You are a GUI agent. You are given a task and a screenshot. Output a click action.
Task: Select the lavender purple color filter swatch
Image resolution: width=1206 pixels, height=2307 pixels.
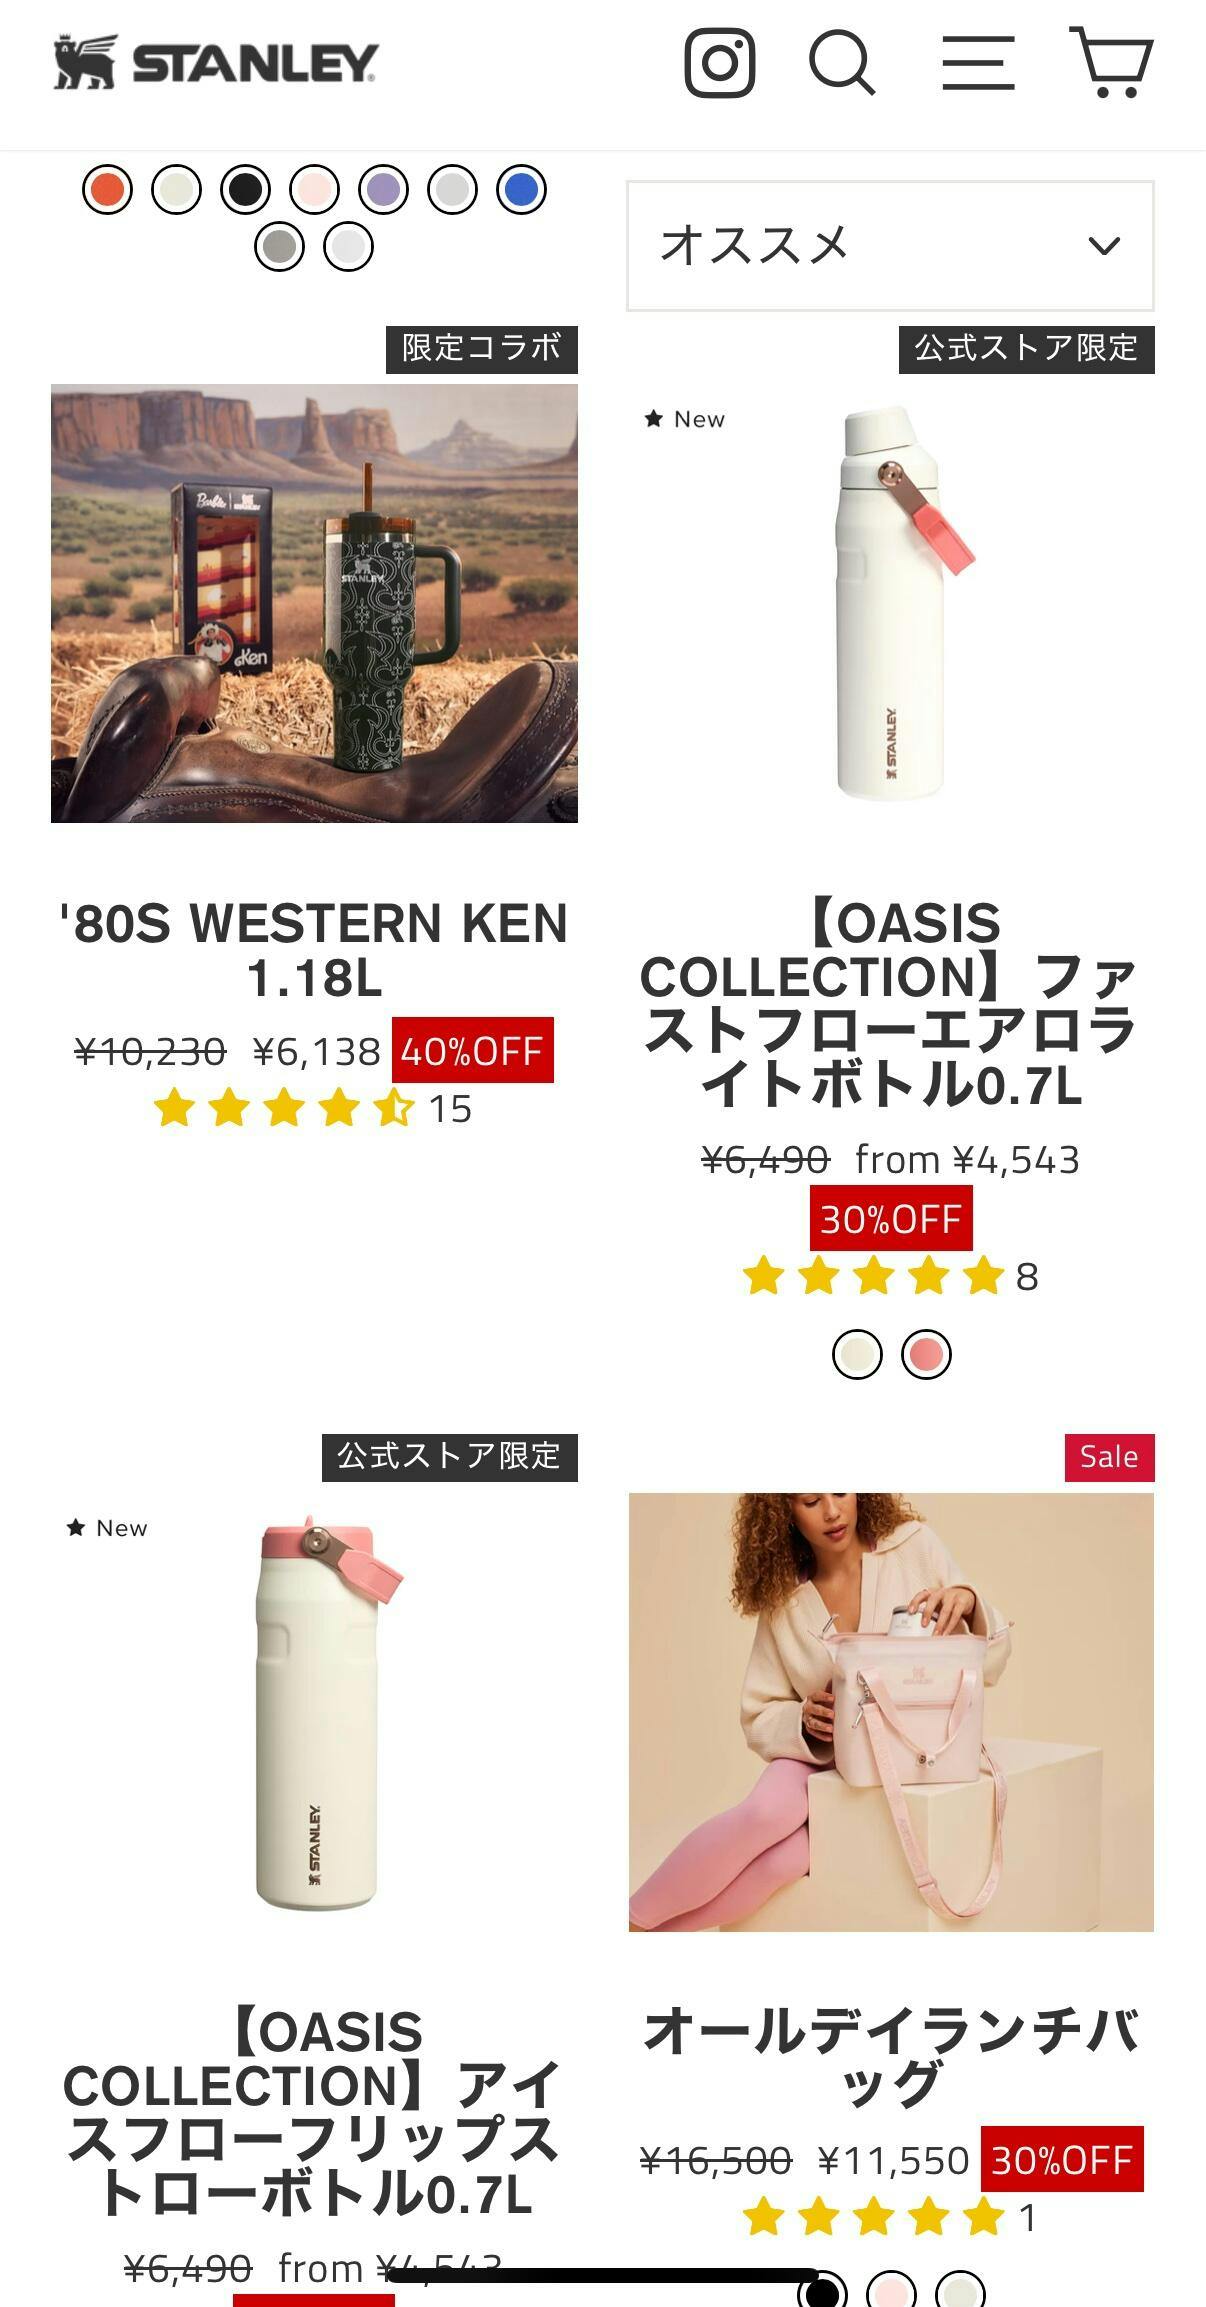383,189
